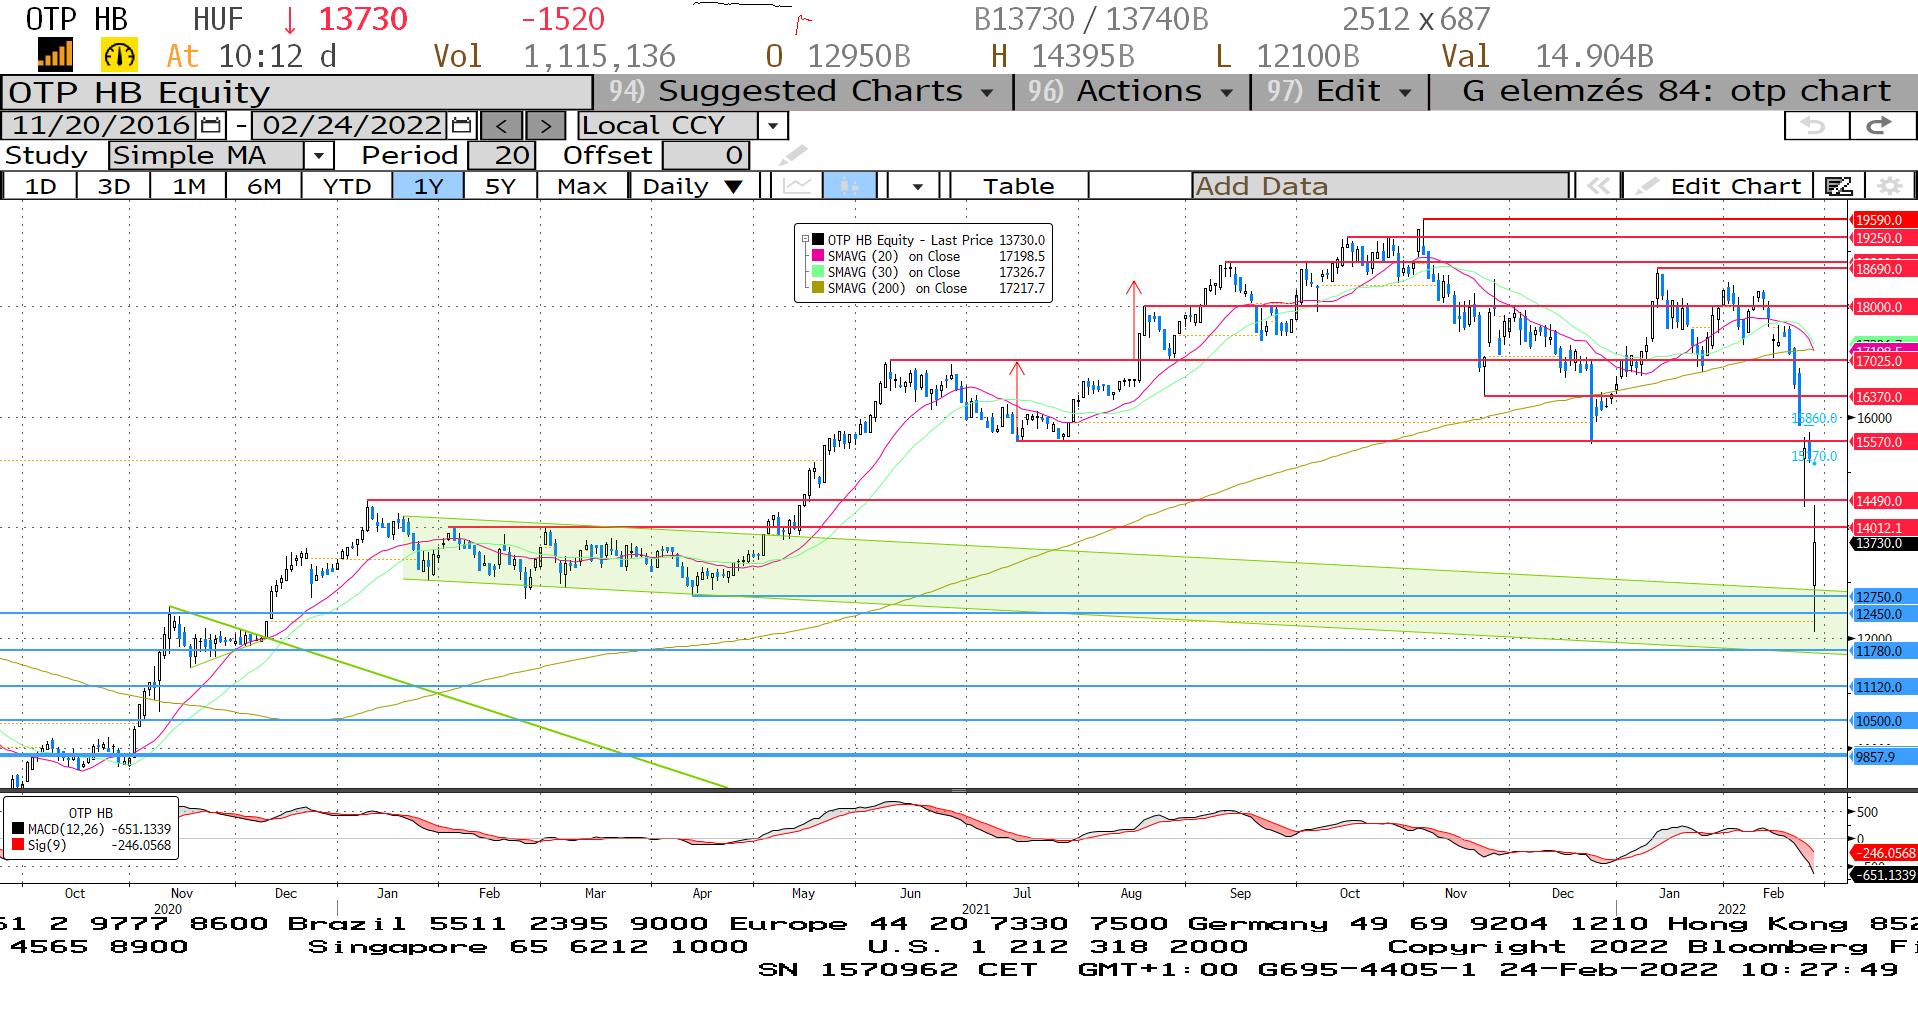The width and height of the screenshot is (1918, 1025).
Task: Click the Period value field
Action: click(501, 155)
